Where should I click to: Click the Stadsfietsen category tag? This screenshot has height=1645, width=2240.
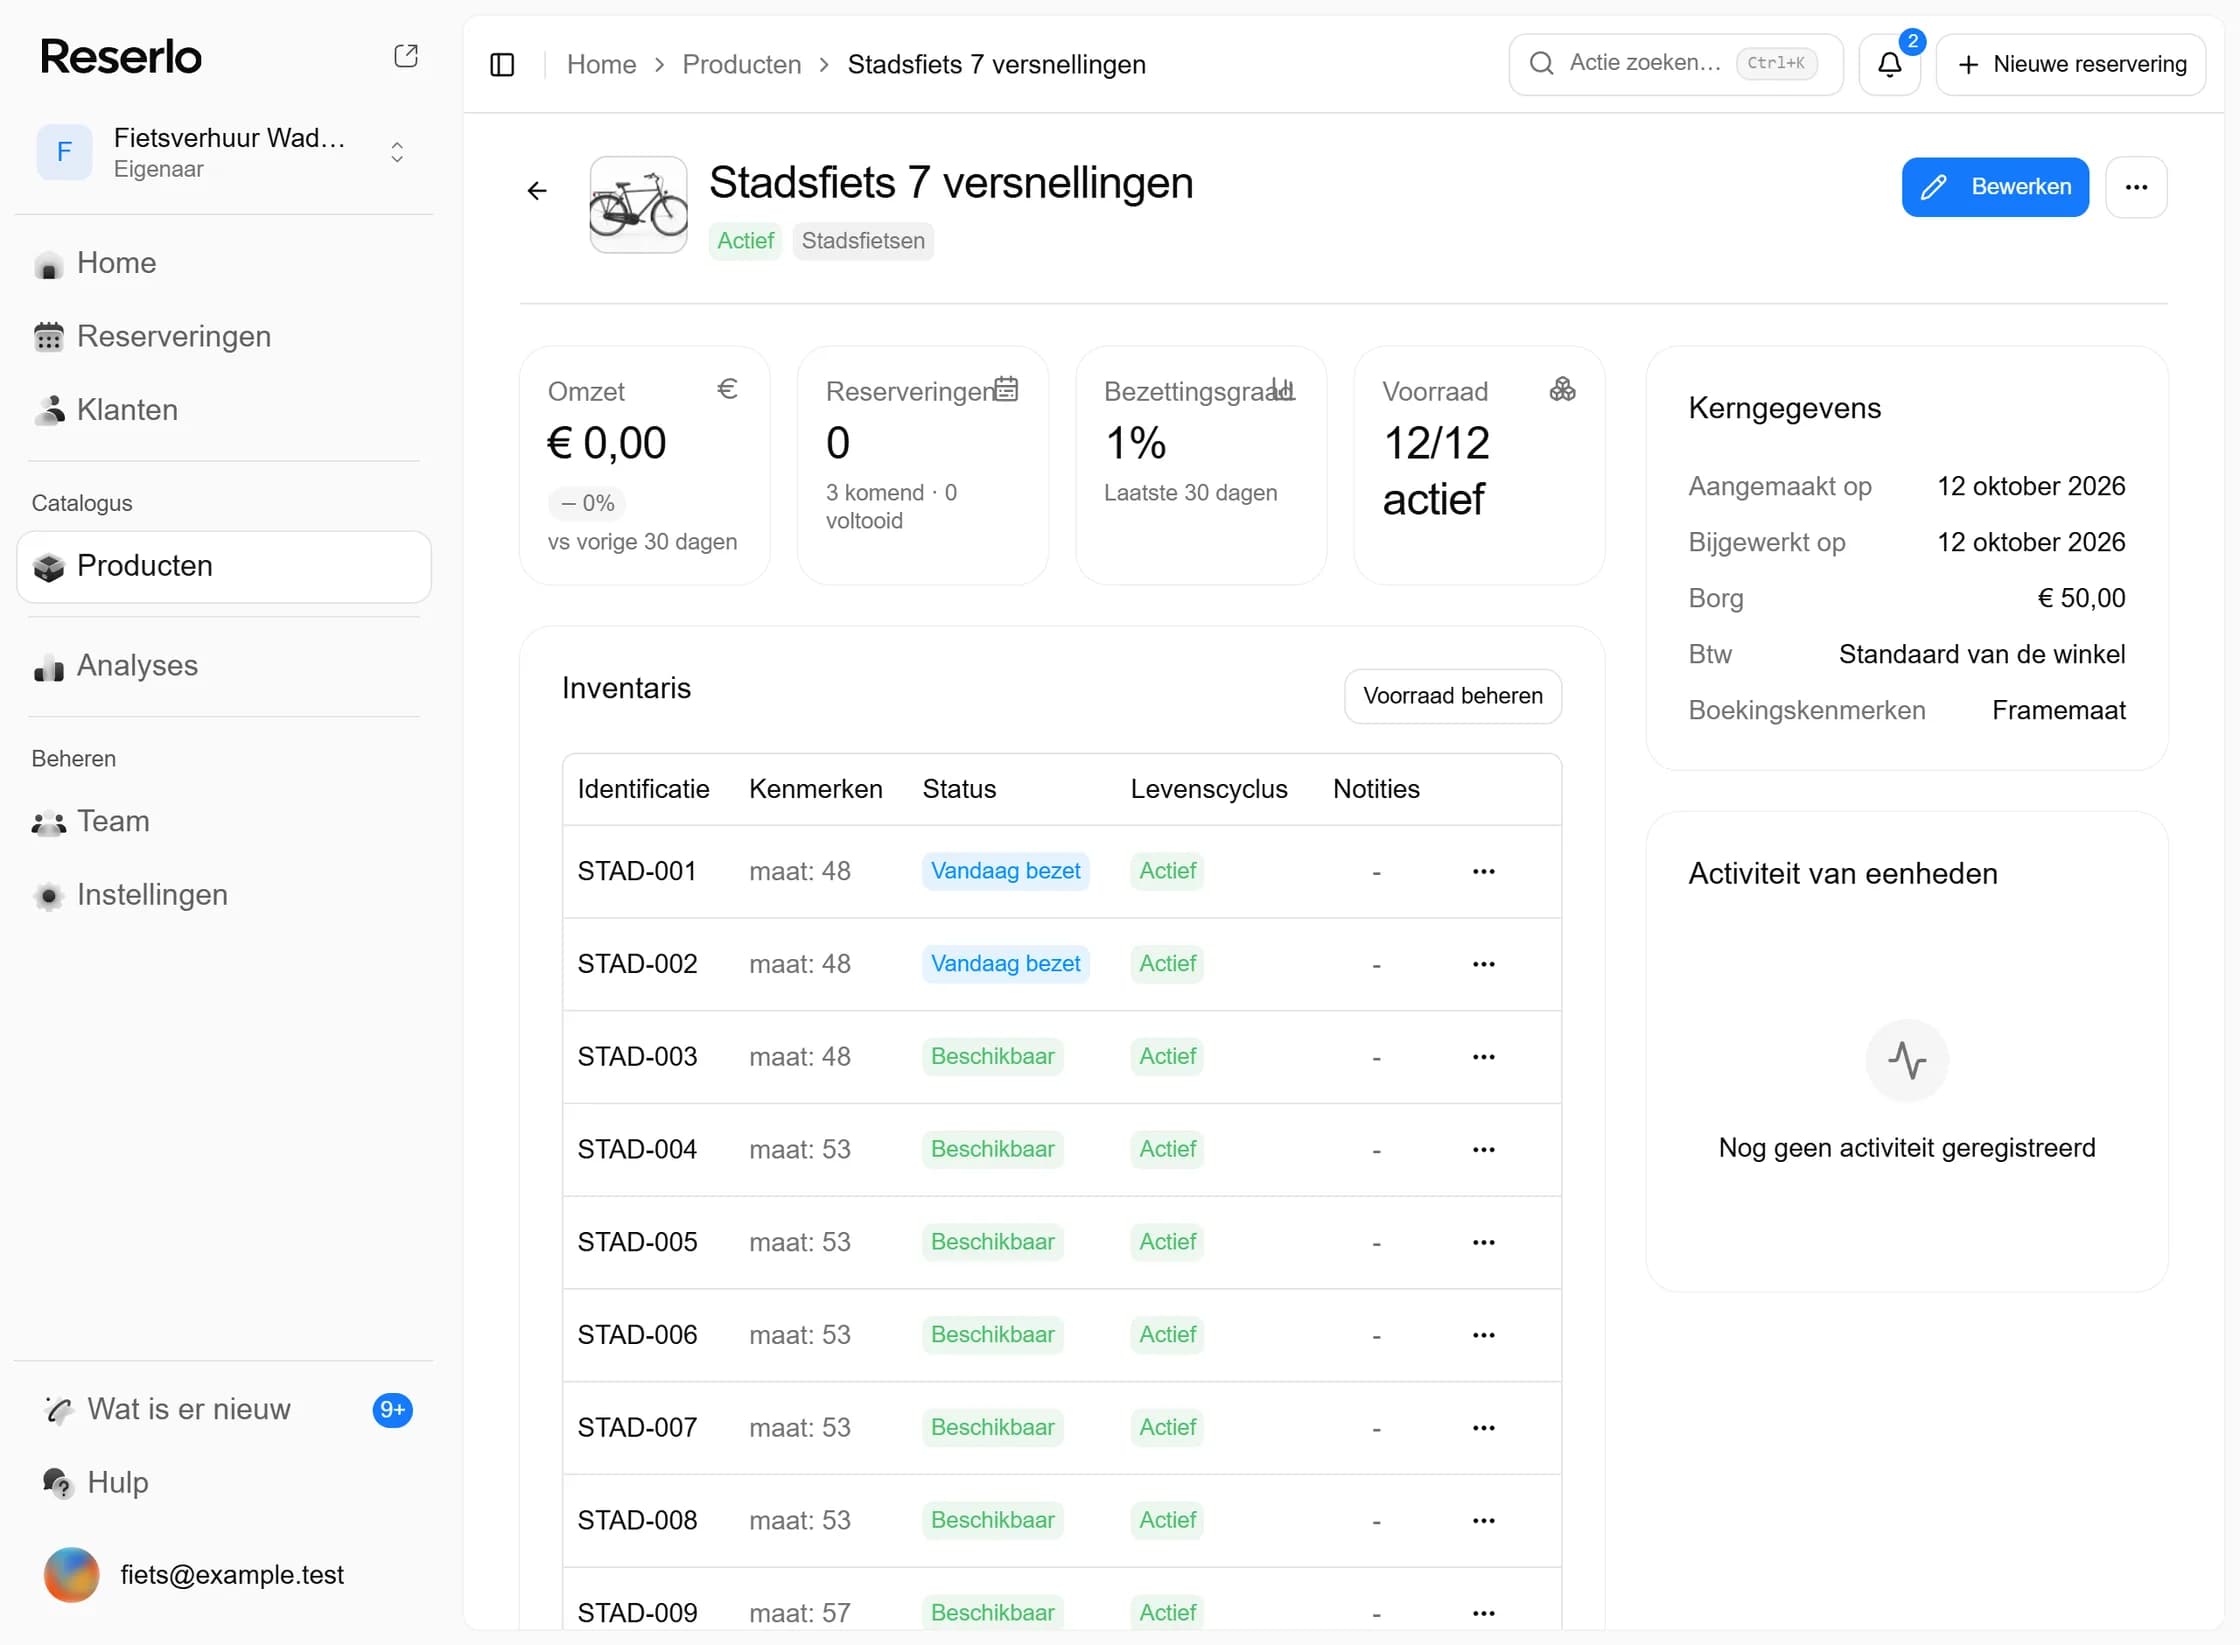pyautogui.click(x=863, y=241)
